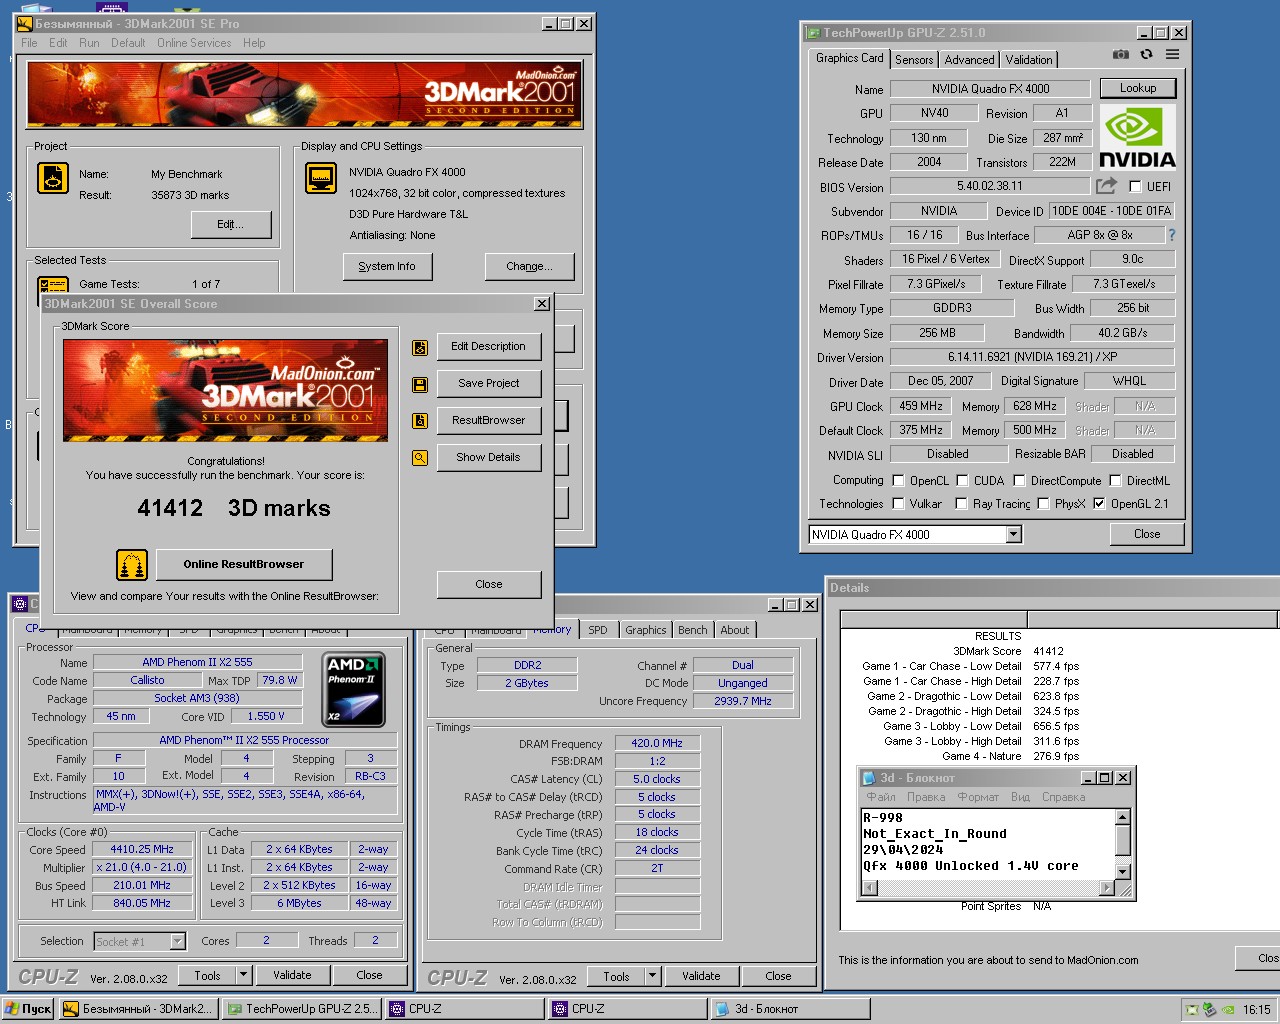
Task: Open Tools dropdown arrow in left CPU-Z
Action: coord(243,975)
